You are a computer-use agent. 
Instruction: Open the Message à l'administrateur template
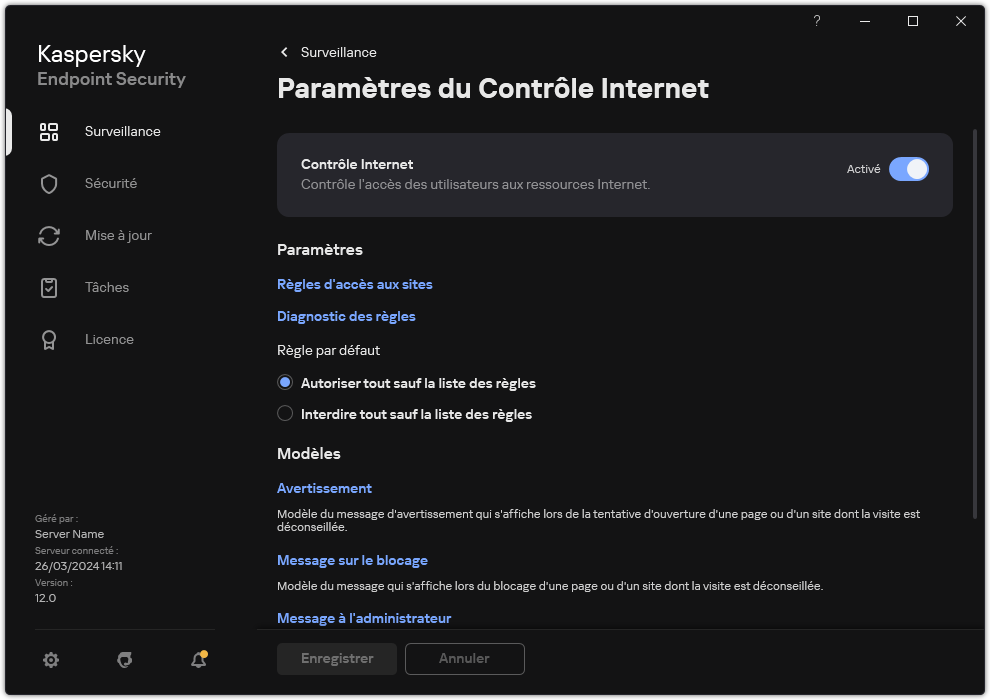[x=364, y=618]
